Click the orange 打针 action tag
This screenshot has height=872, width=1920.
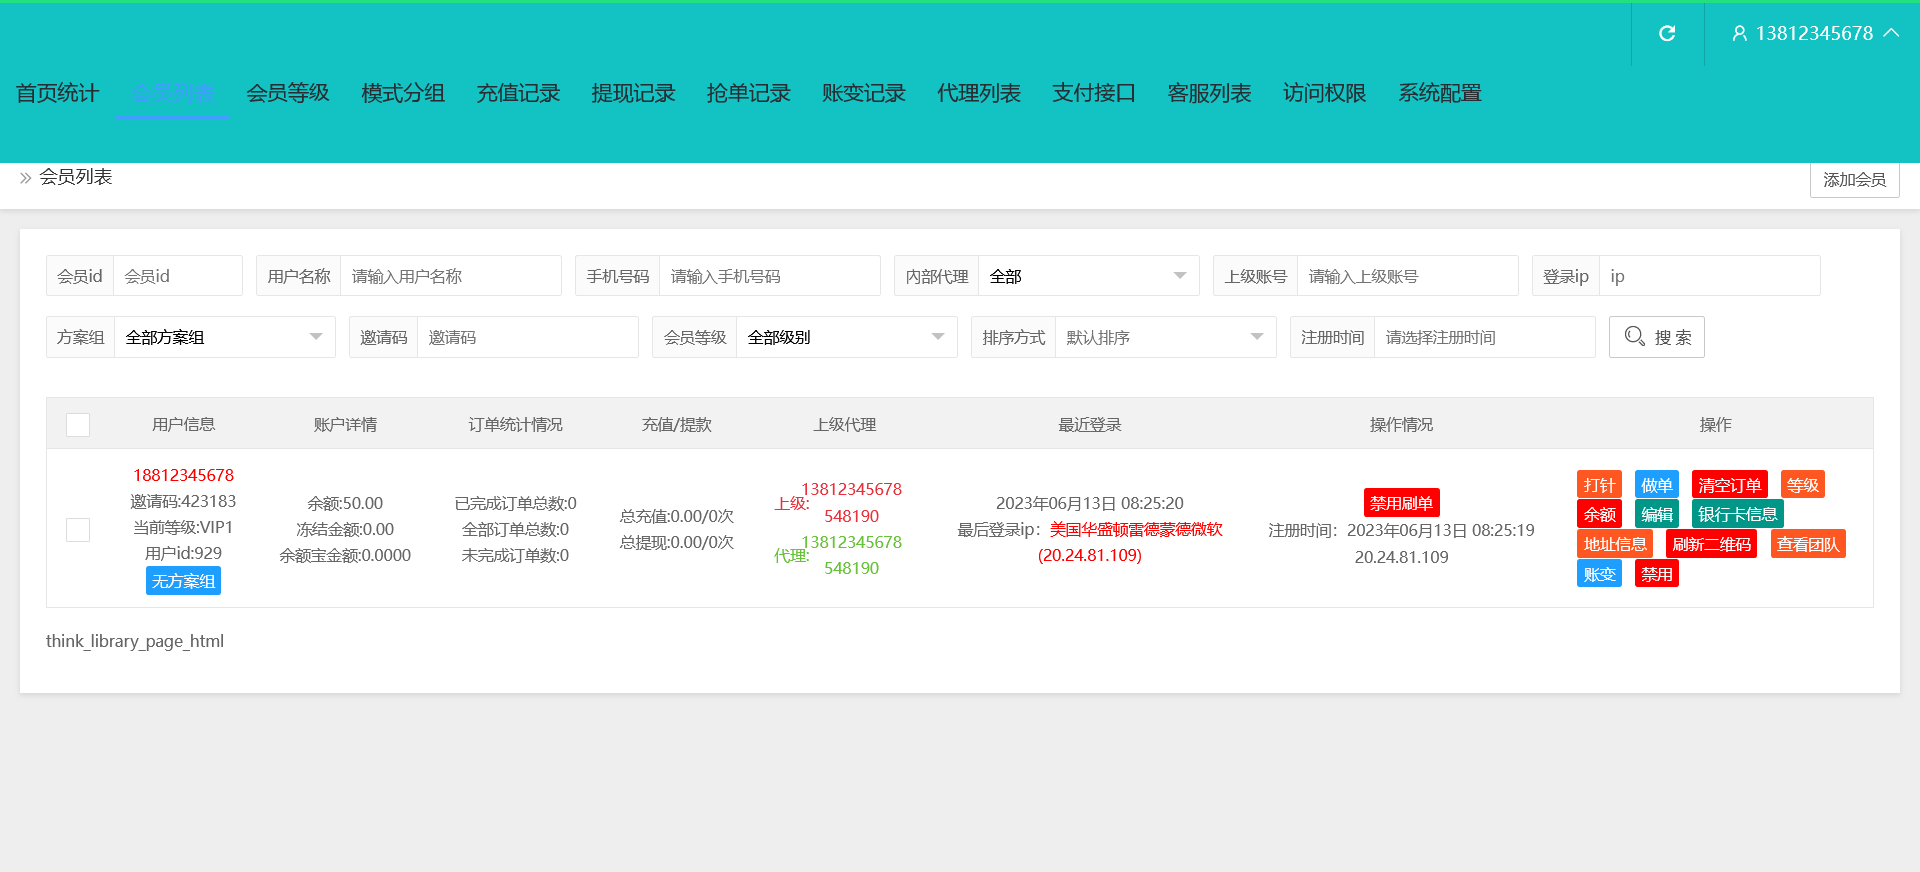tap(1598, 485)
